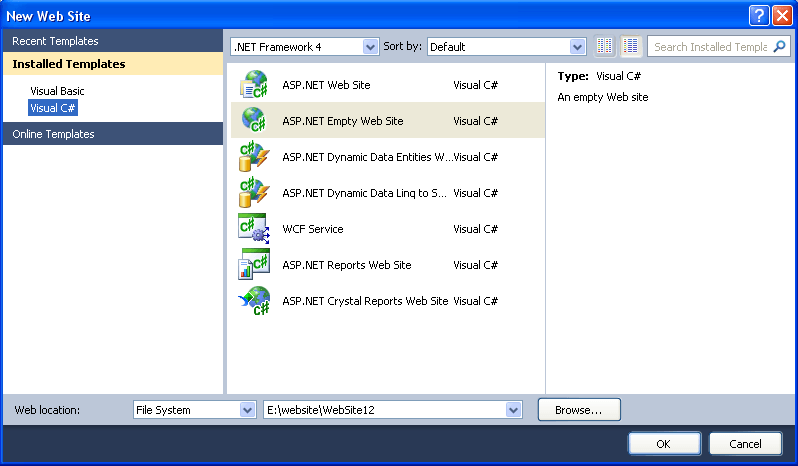This screenshot has height=466, width=798.
Task: Confirm with the OK button
Action: [663, 444]
